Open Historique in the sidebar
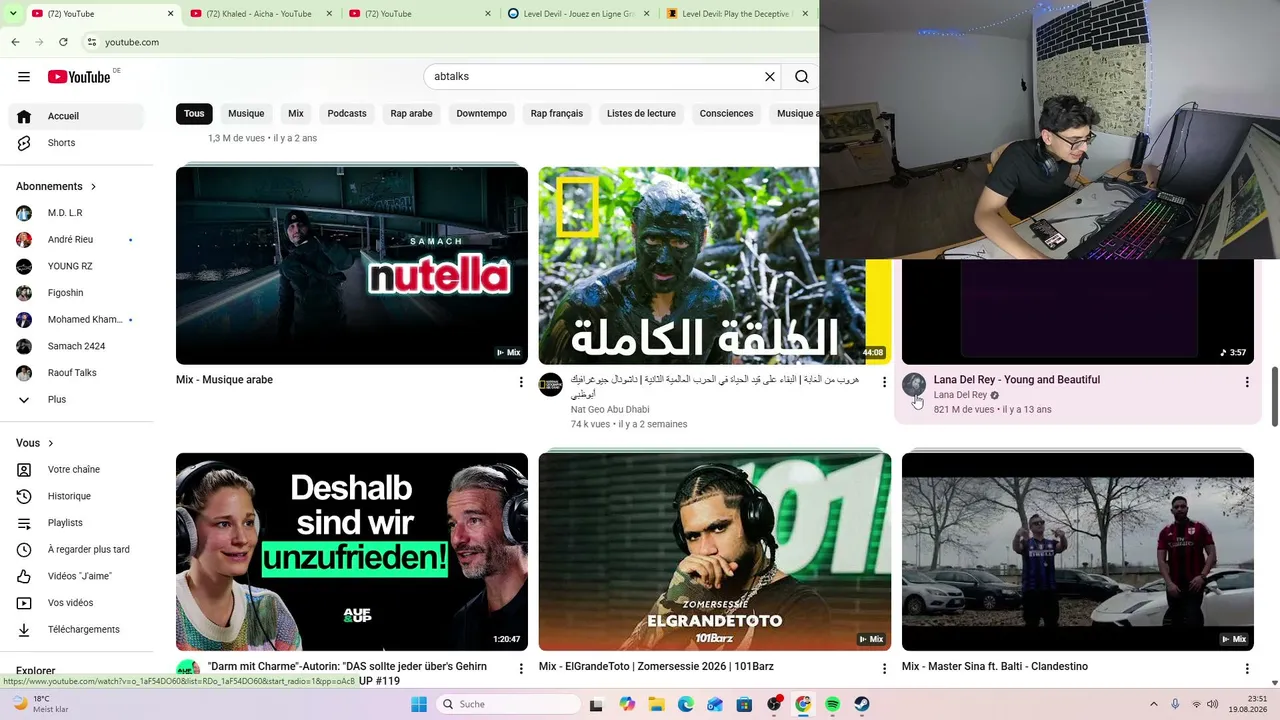 click(x=76, y=496)
